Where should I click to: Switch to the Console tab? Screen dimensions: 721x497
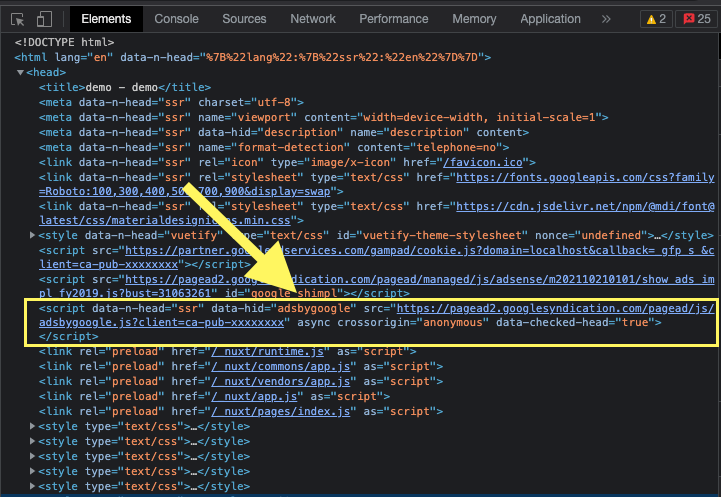point(177,19)
